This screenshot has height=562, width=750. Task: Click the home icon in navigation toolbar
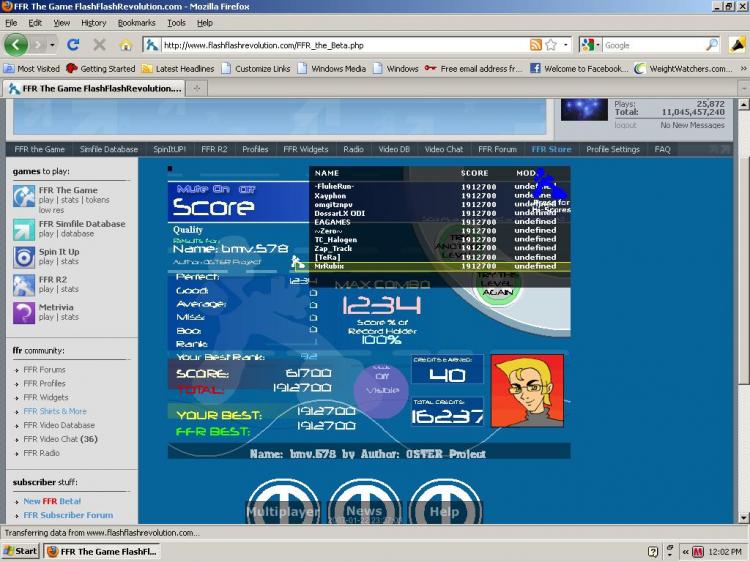[x=125, y=45]
